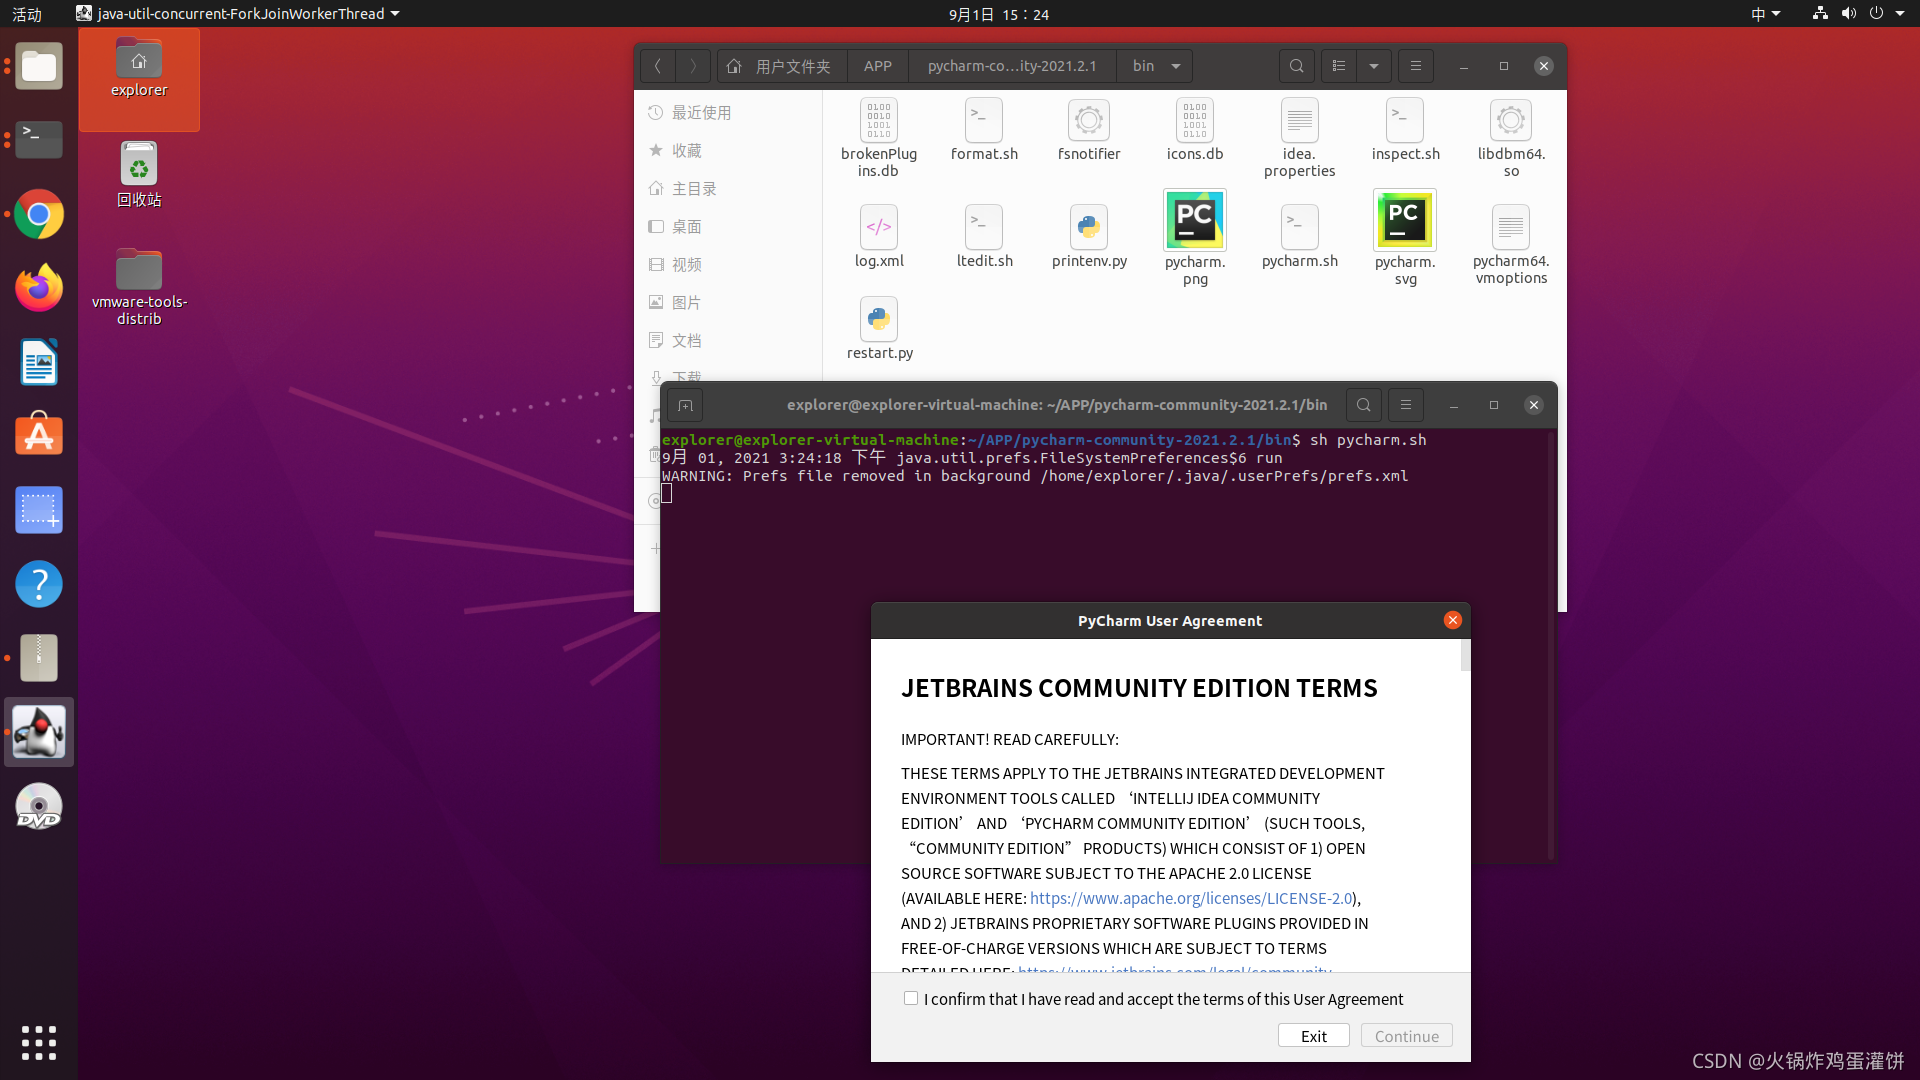Viewport: 1920px width, 1080px height.
Task: Open Terminal from the dock
Action: pyautogui.click(x=39, y=140)
